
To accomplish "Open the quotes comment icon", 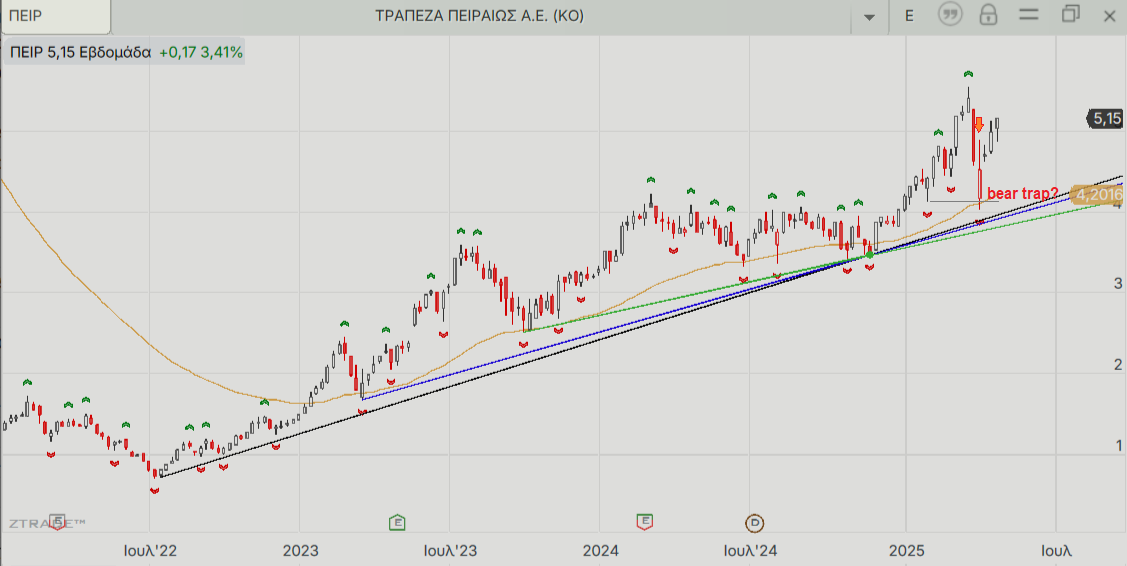I will 950,14.
